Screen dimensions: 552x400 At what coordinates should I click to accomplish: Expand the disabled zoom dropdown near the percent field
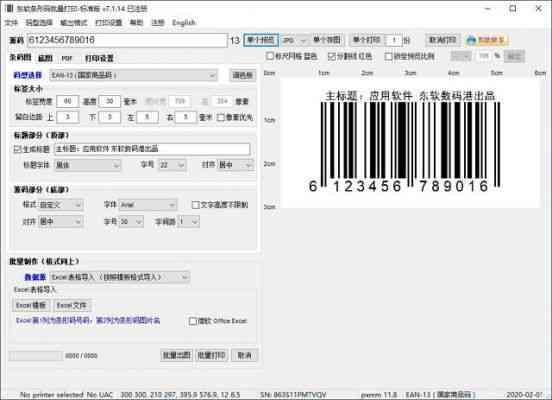(461, 56)
